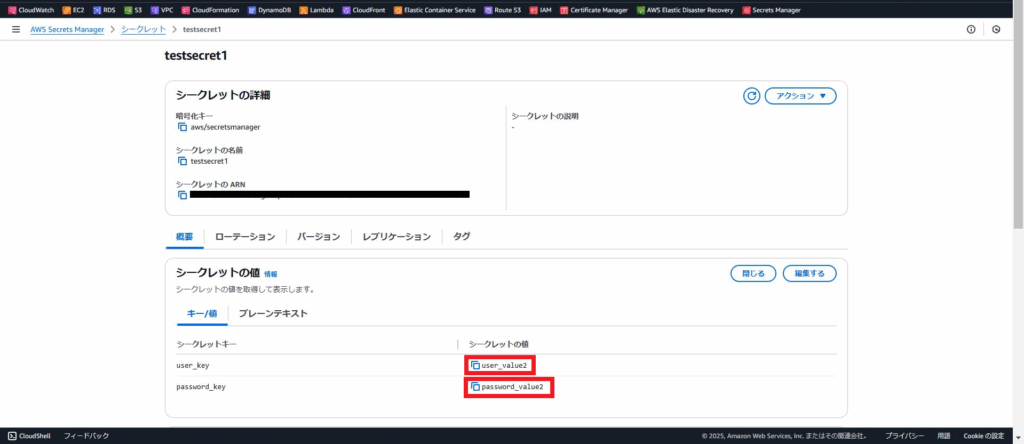Open the hamburger navigation menu
The height and width of the screenshot is (444, 1024).
point(15,30)
